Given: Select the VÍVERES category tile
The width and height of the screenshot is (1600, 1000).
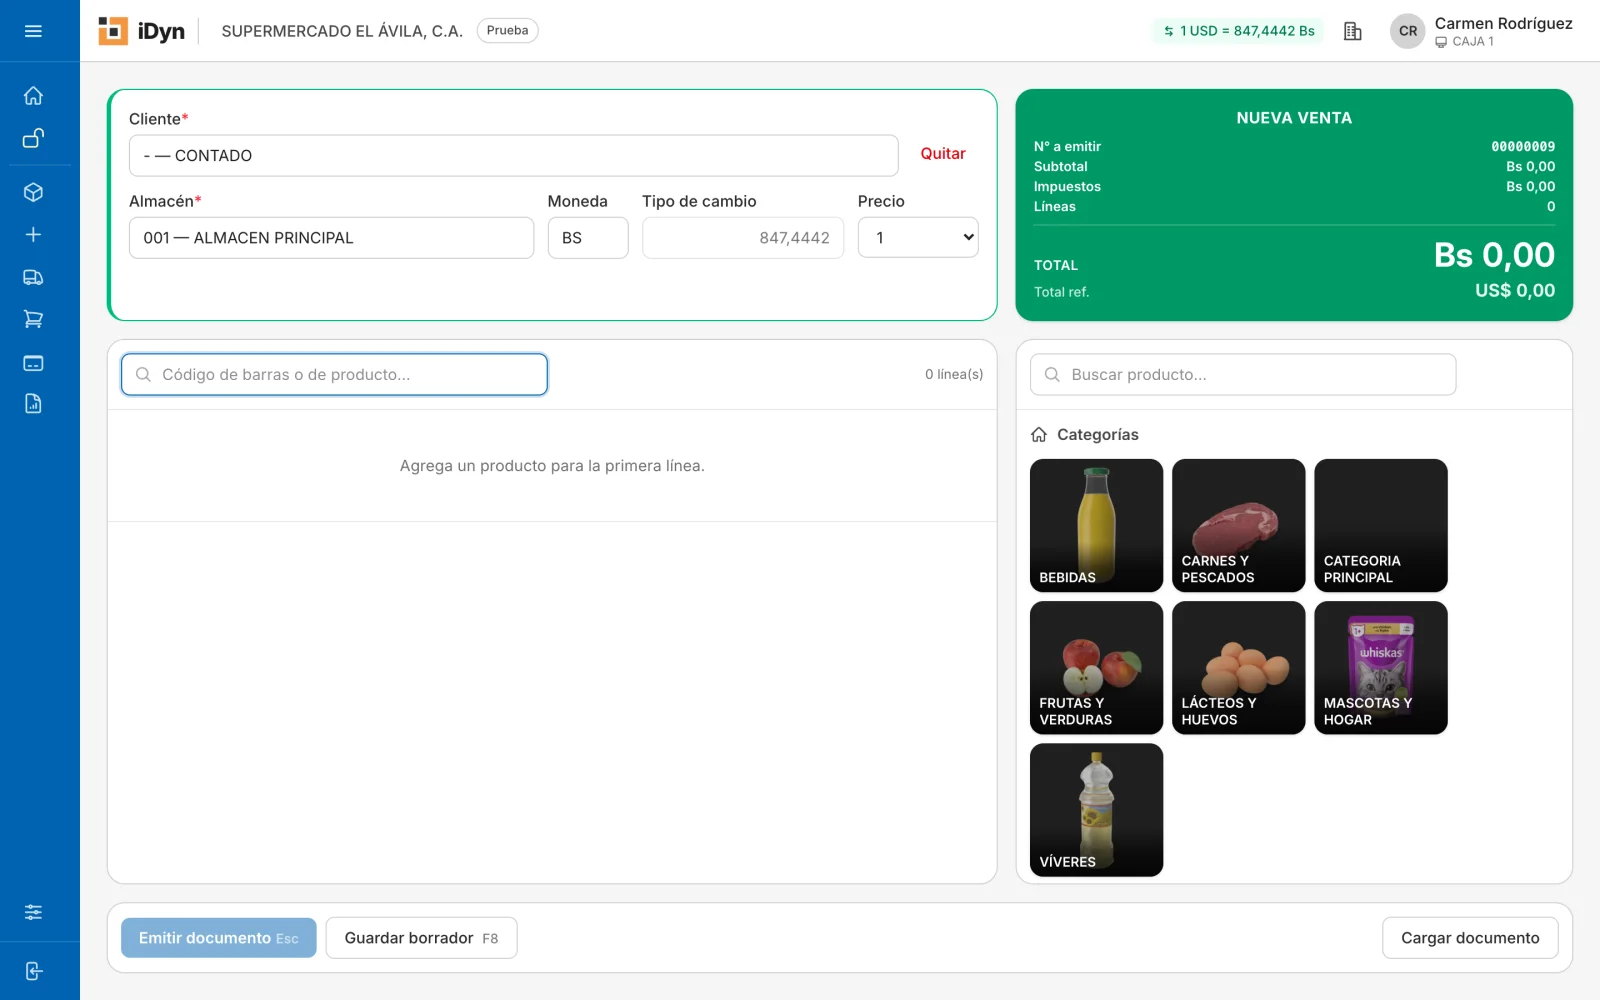Looking at the screenshot, I should click(1096, 810).
